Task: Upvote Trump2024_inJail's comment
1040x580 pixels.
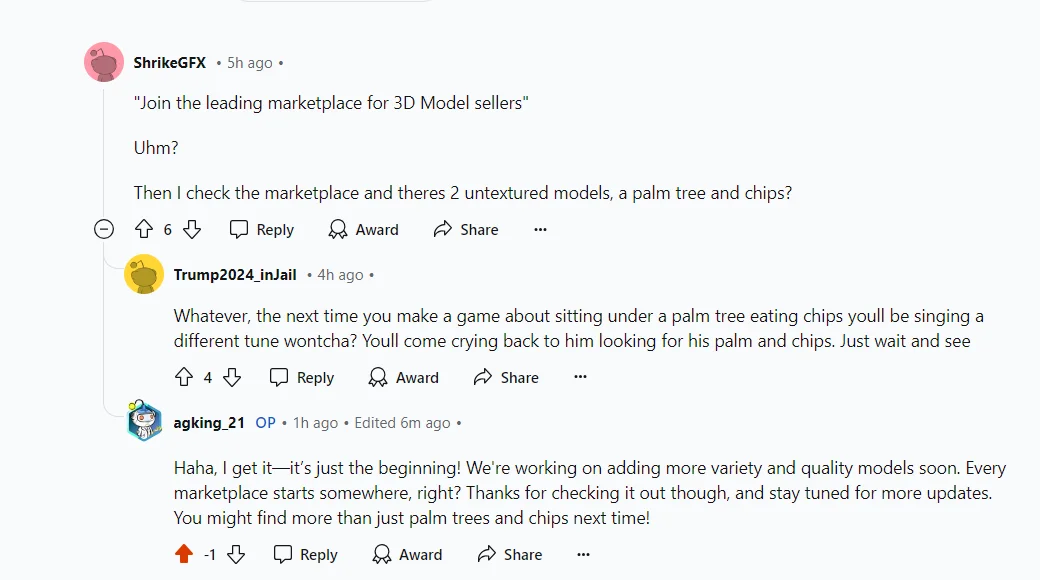Action: (184, 377)
